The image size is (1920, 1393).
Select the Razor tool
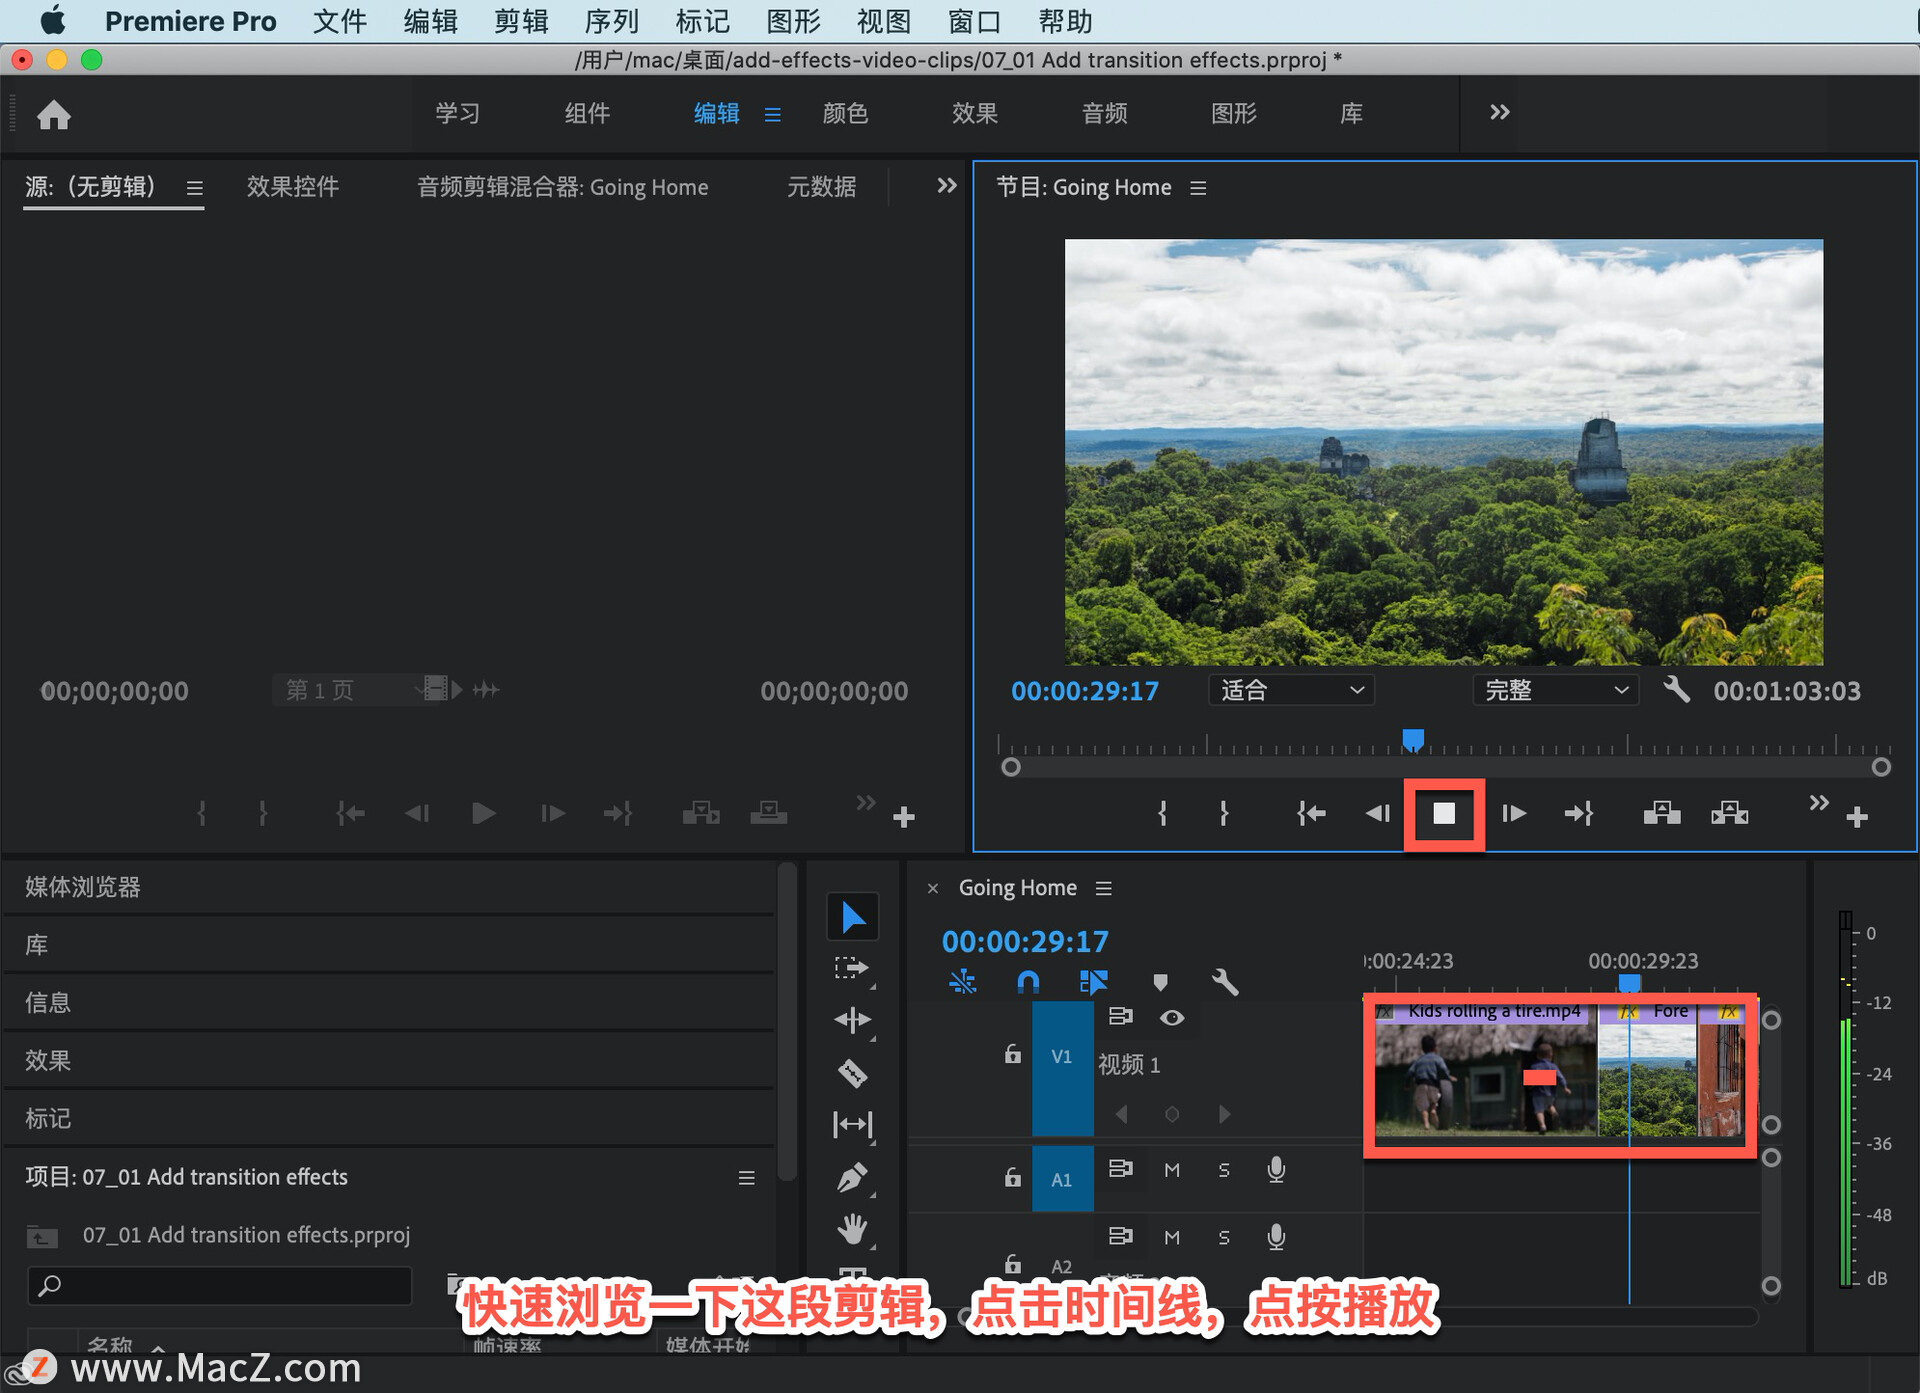[x=852, y=1073]
